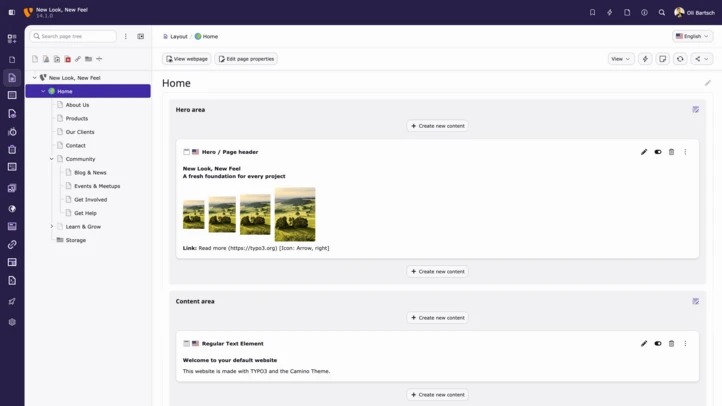The image size is (722, 406).
Task: Collapse the Community tree node
Action: [52, 159]
